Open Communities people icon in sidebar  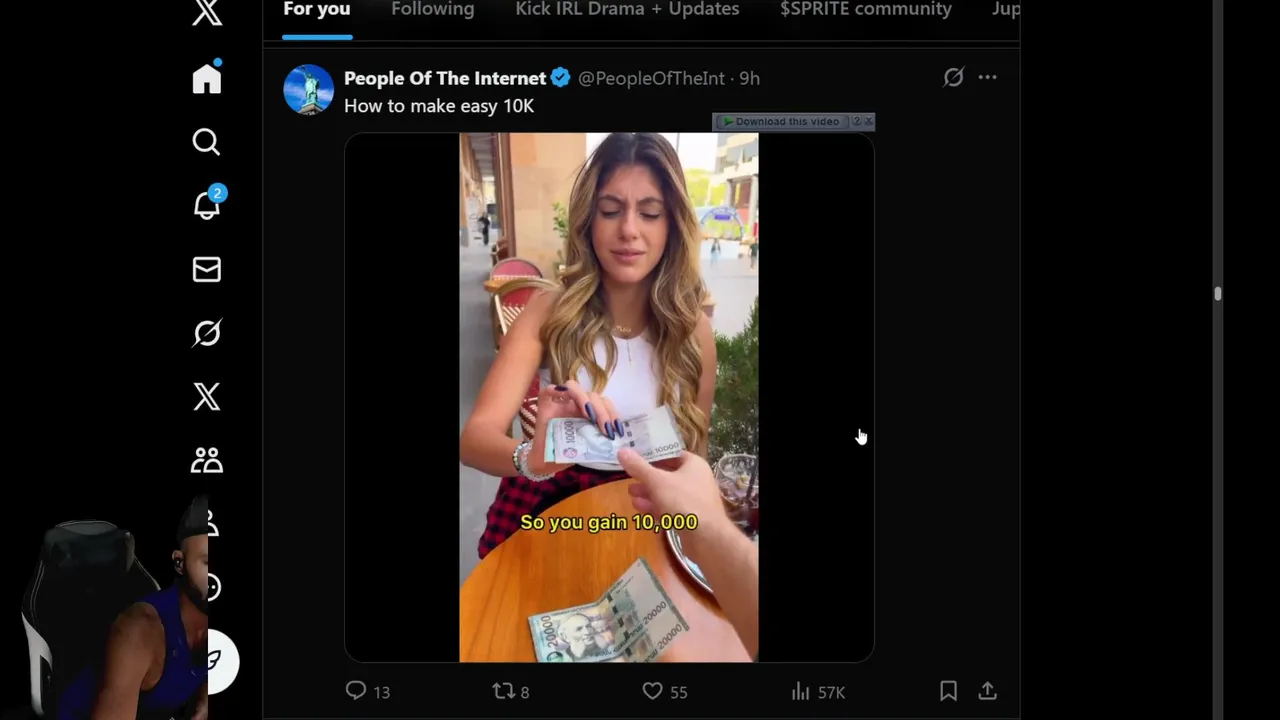coord(207,460)
